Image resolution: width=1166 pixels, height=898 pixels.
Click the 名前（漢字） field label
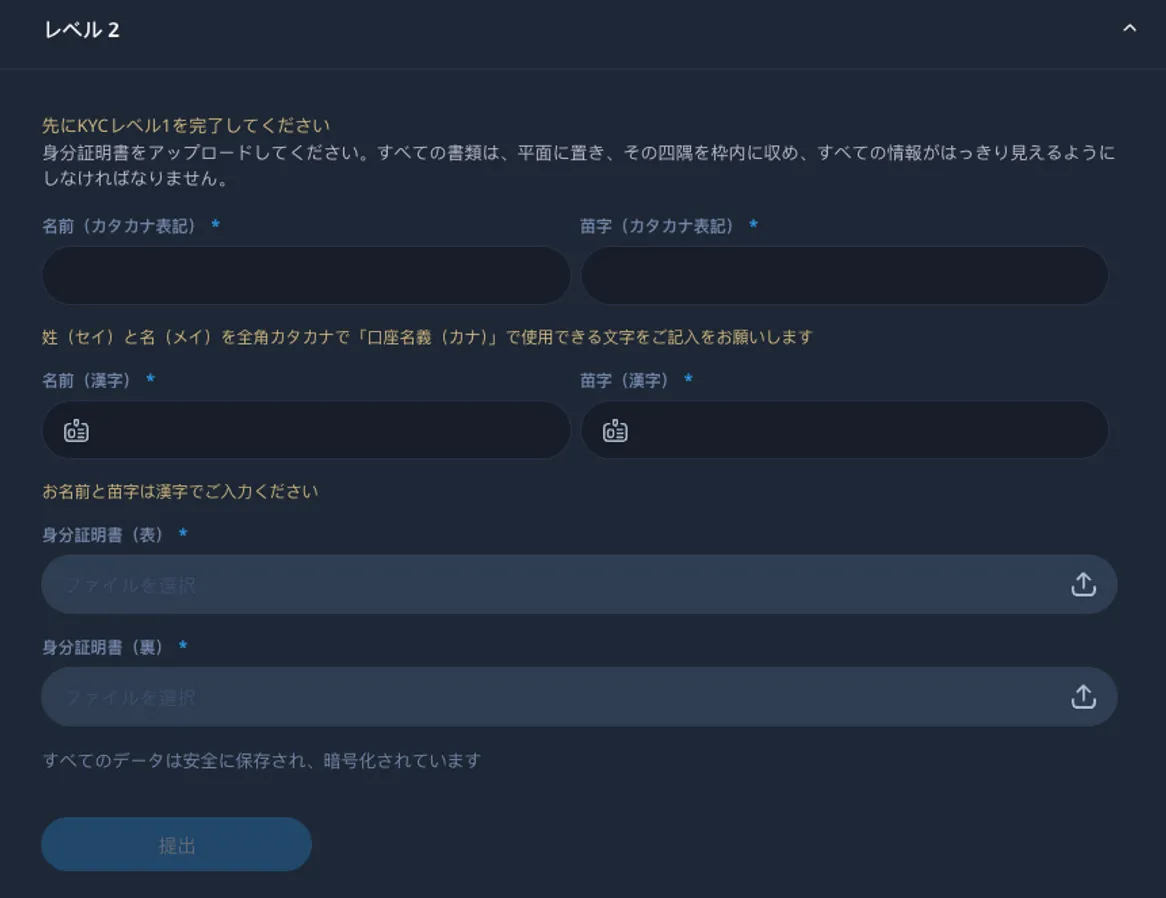tap(87, 380)
